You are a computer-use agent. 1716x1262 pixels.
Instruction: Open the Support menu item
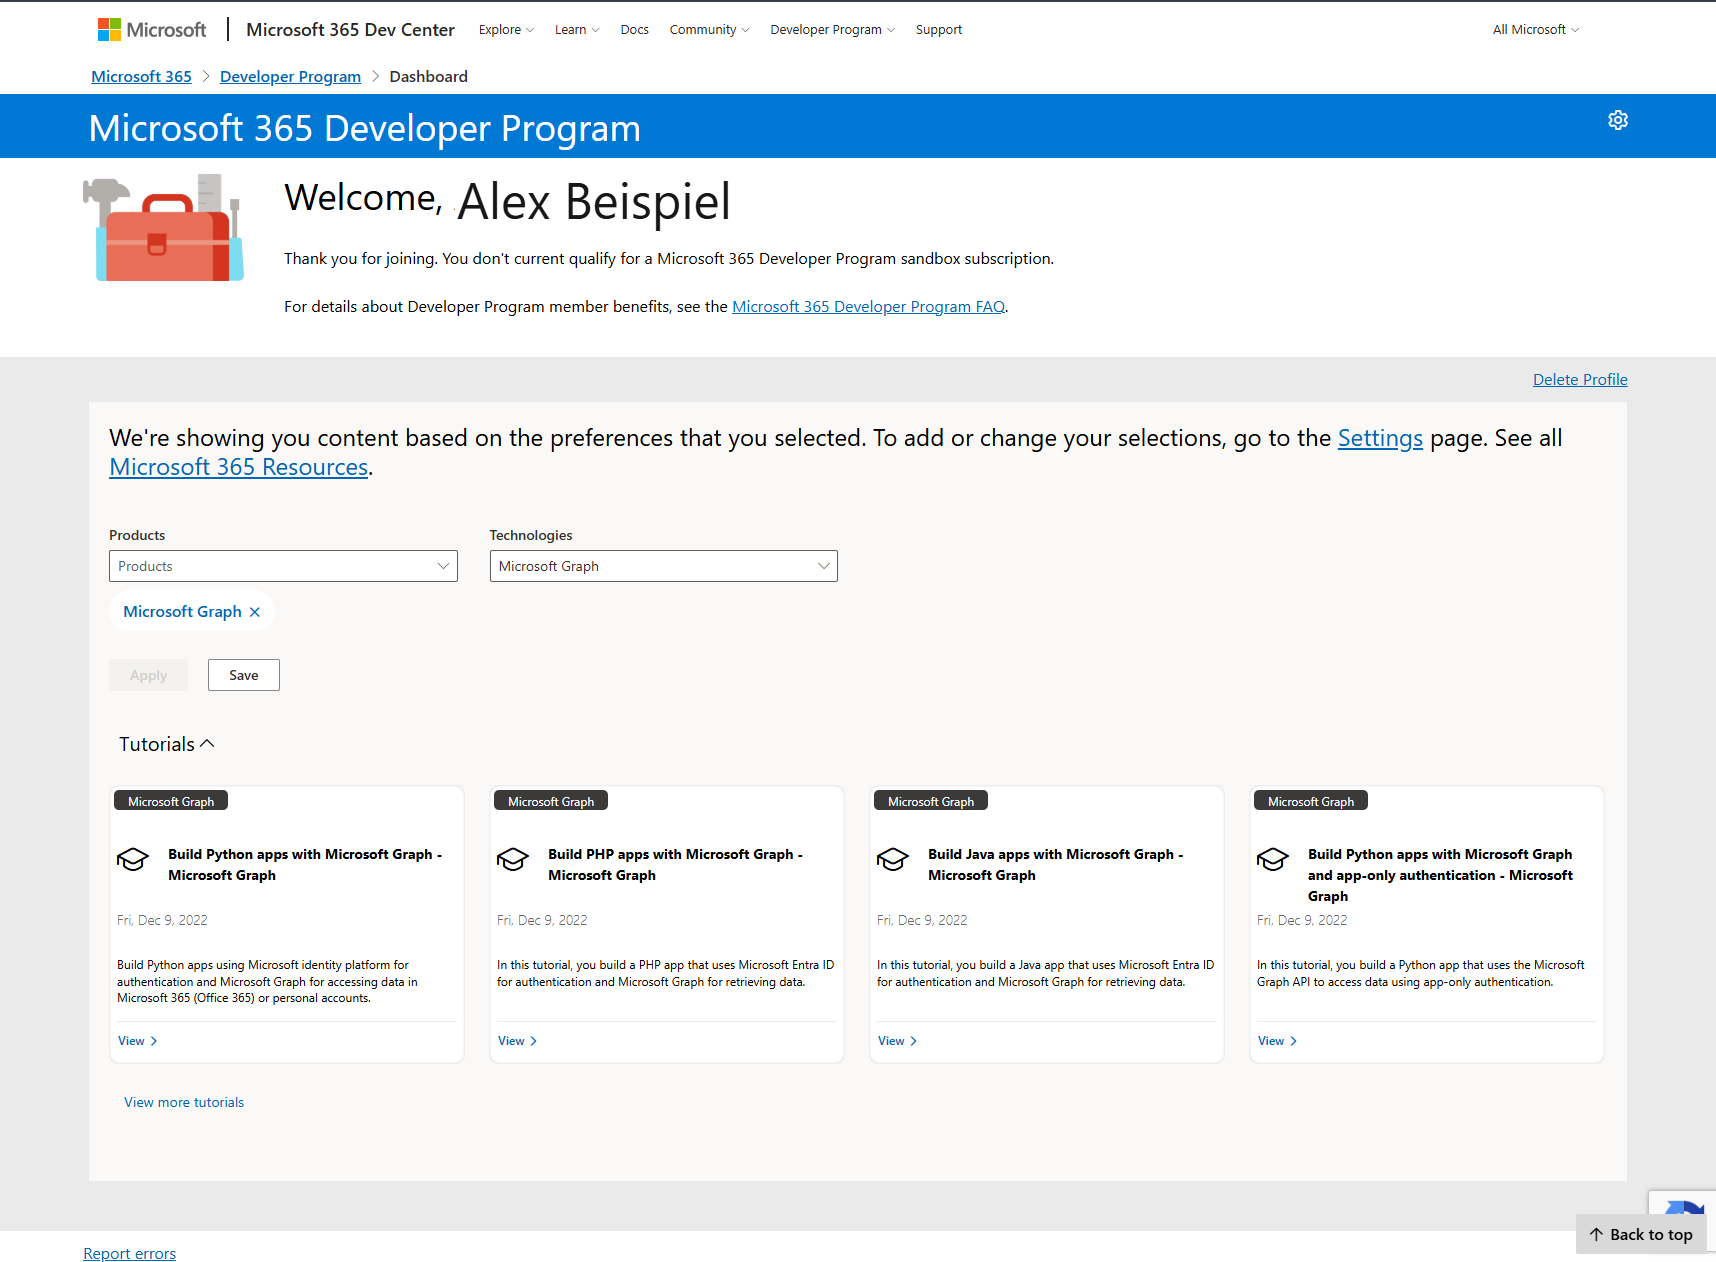pos(939,30)
